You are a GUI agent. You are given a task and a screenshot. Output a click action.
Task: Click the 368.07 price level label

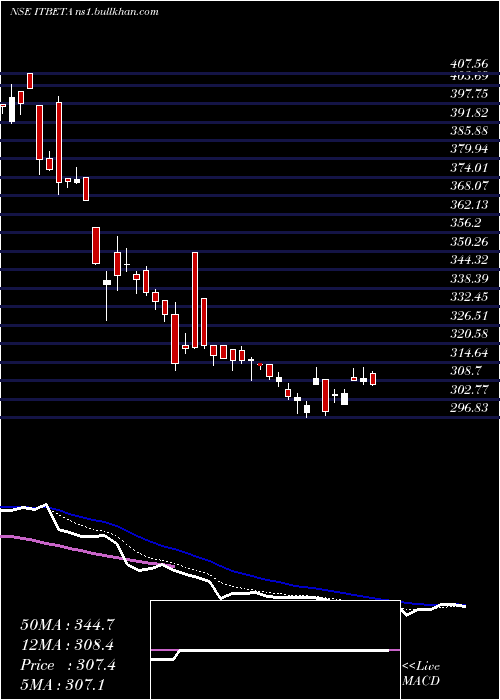click(x=469, y=184)
